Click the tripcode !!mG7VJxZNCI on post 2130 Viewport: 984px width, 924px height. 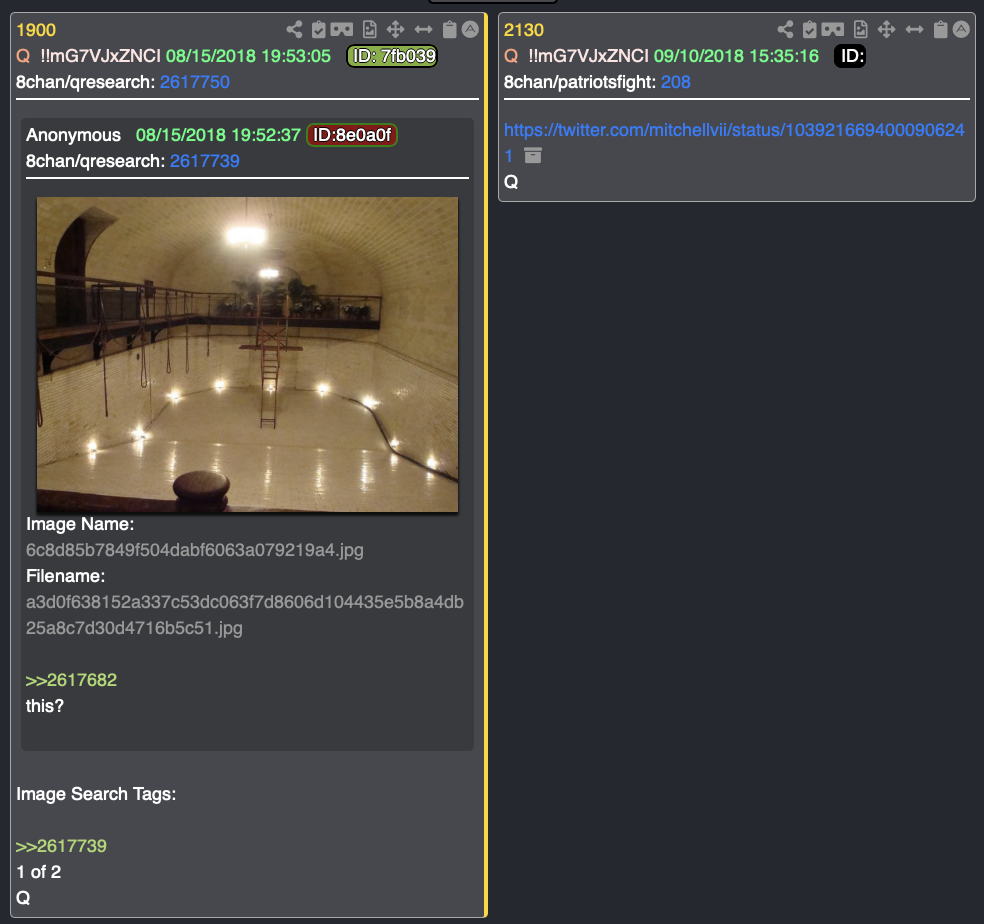tap(589, 56)
